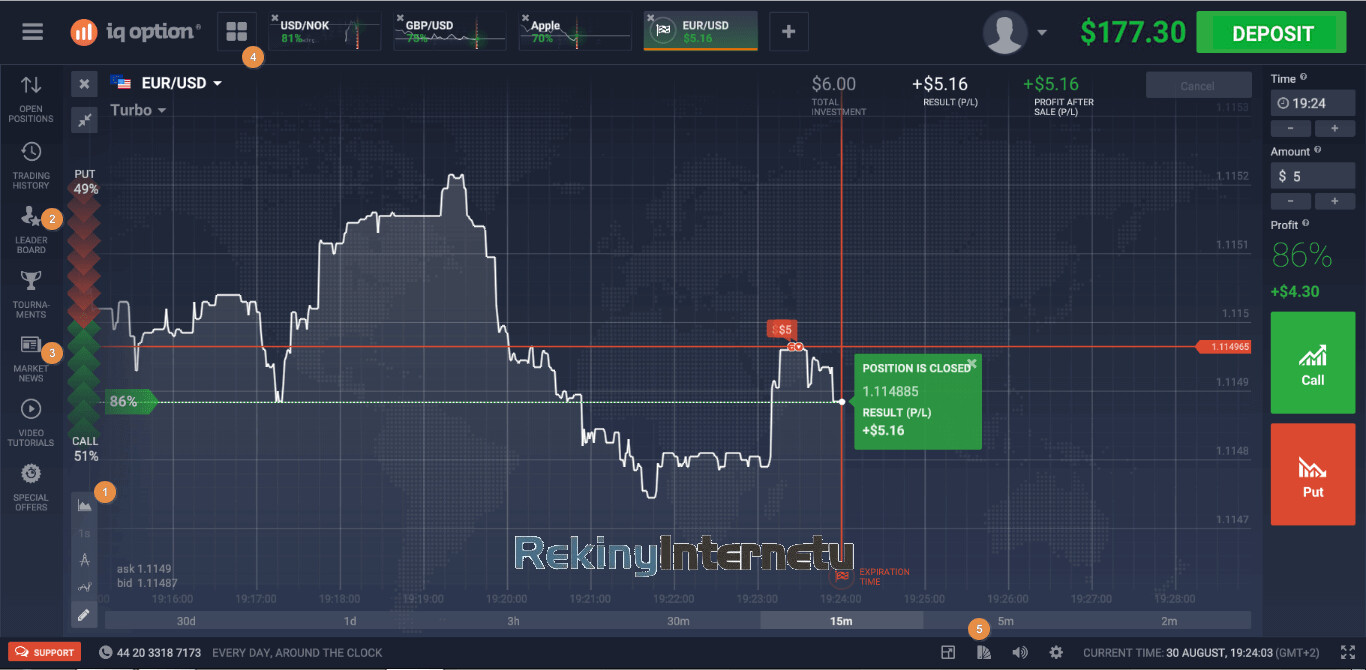Close the USD/NOK asset tab
This screenshot has height=670, width=1366.
pos(275,18)
